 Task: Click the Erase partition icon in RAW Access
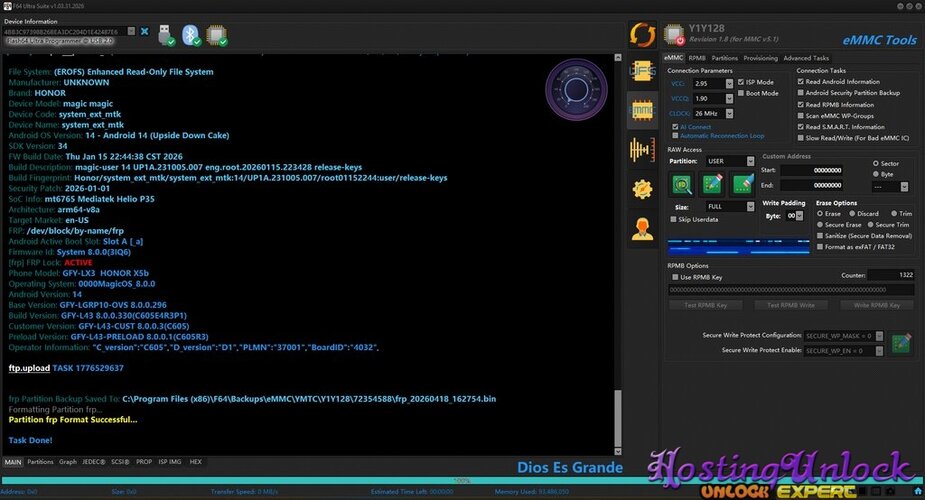click(x=742, y=185)
